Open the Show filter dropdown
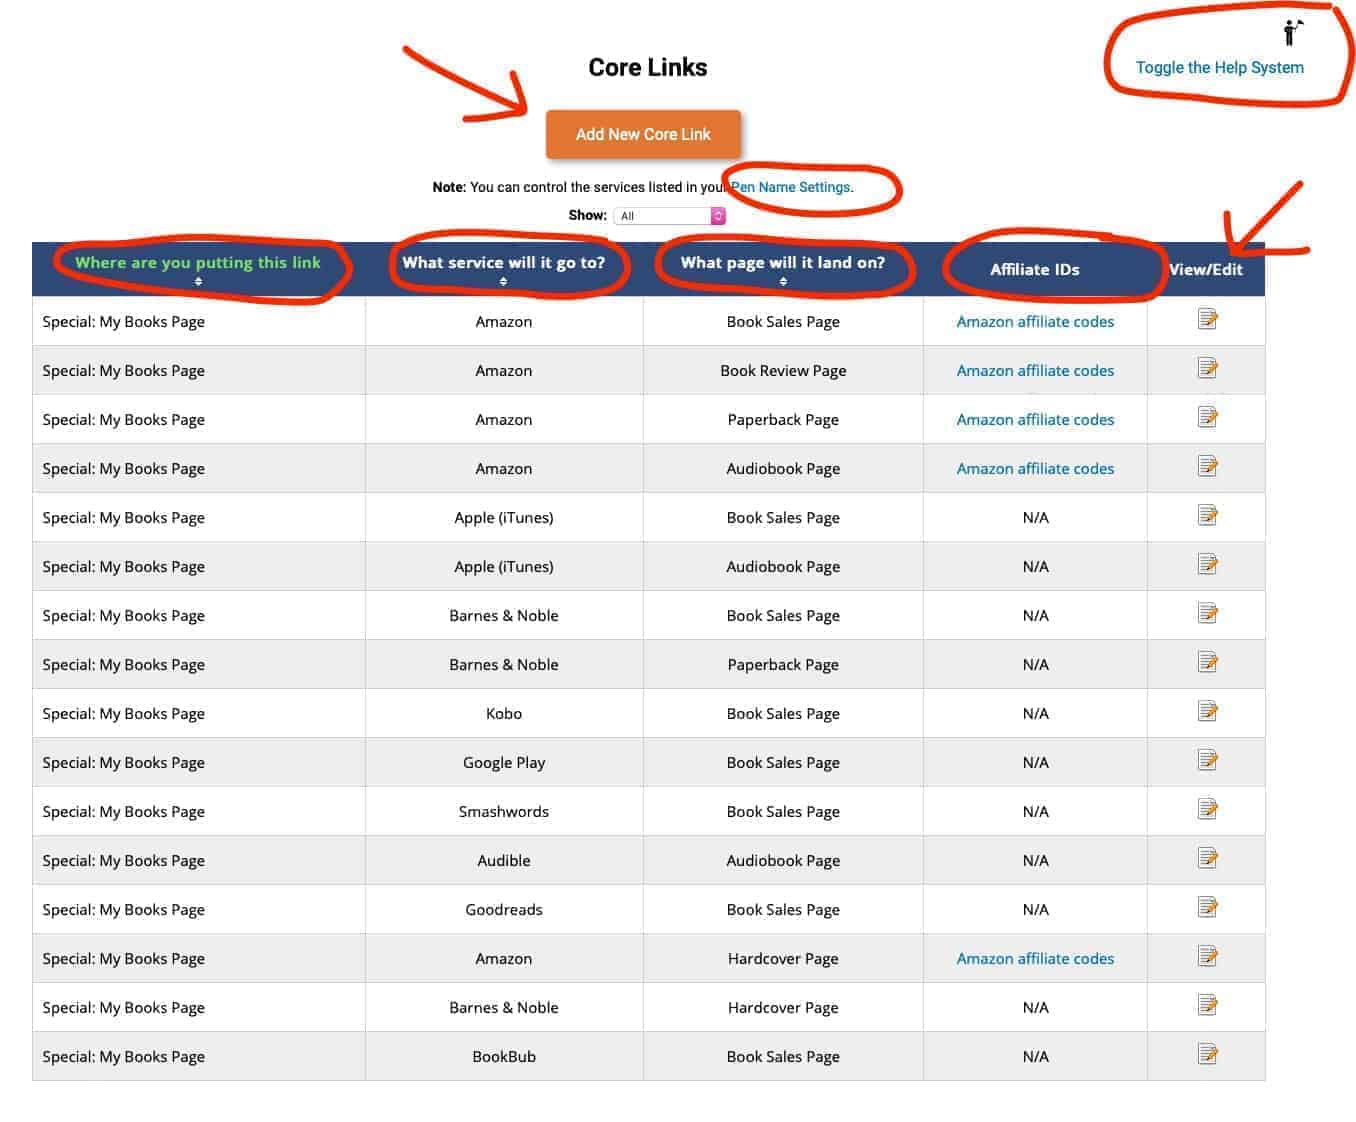This screenshot has width=1356, height=1122. coord(669,216)
